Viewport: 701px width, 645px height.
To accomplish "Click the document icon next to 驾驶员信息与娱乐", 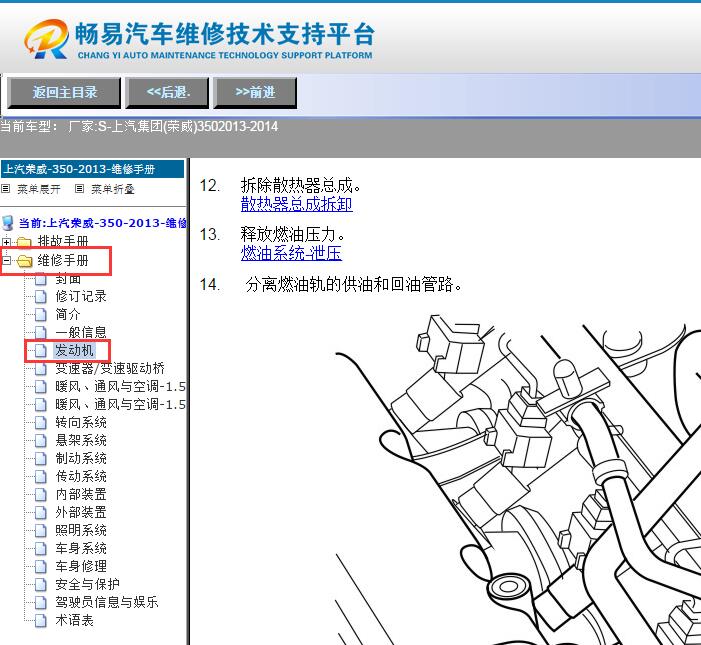I will click(41, 603).
